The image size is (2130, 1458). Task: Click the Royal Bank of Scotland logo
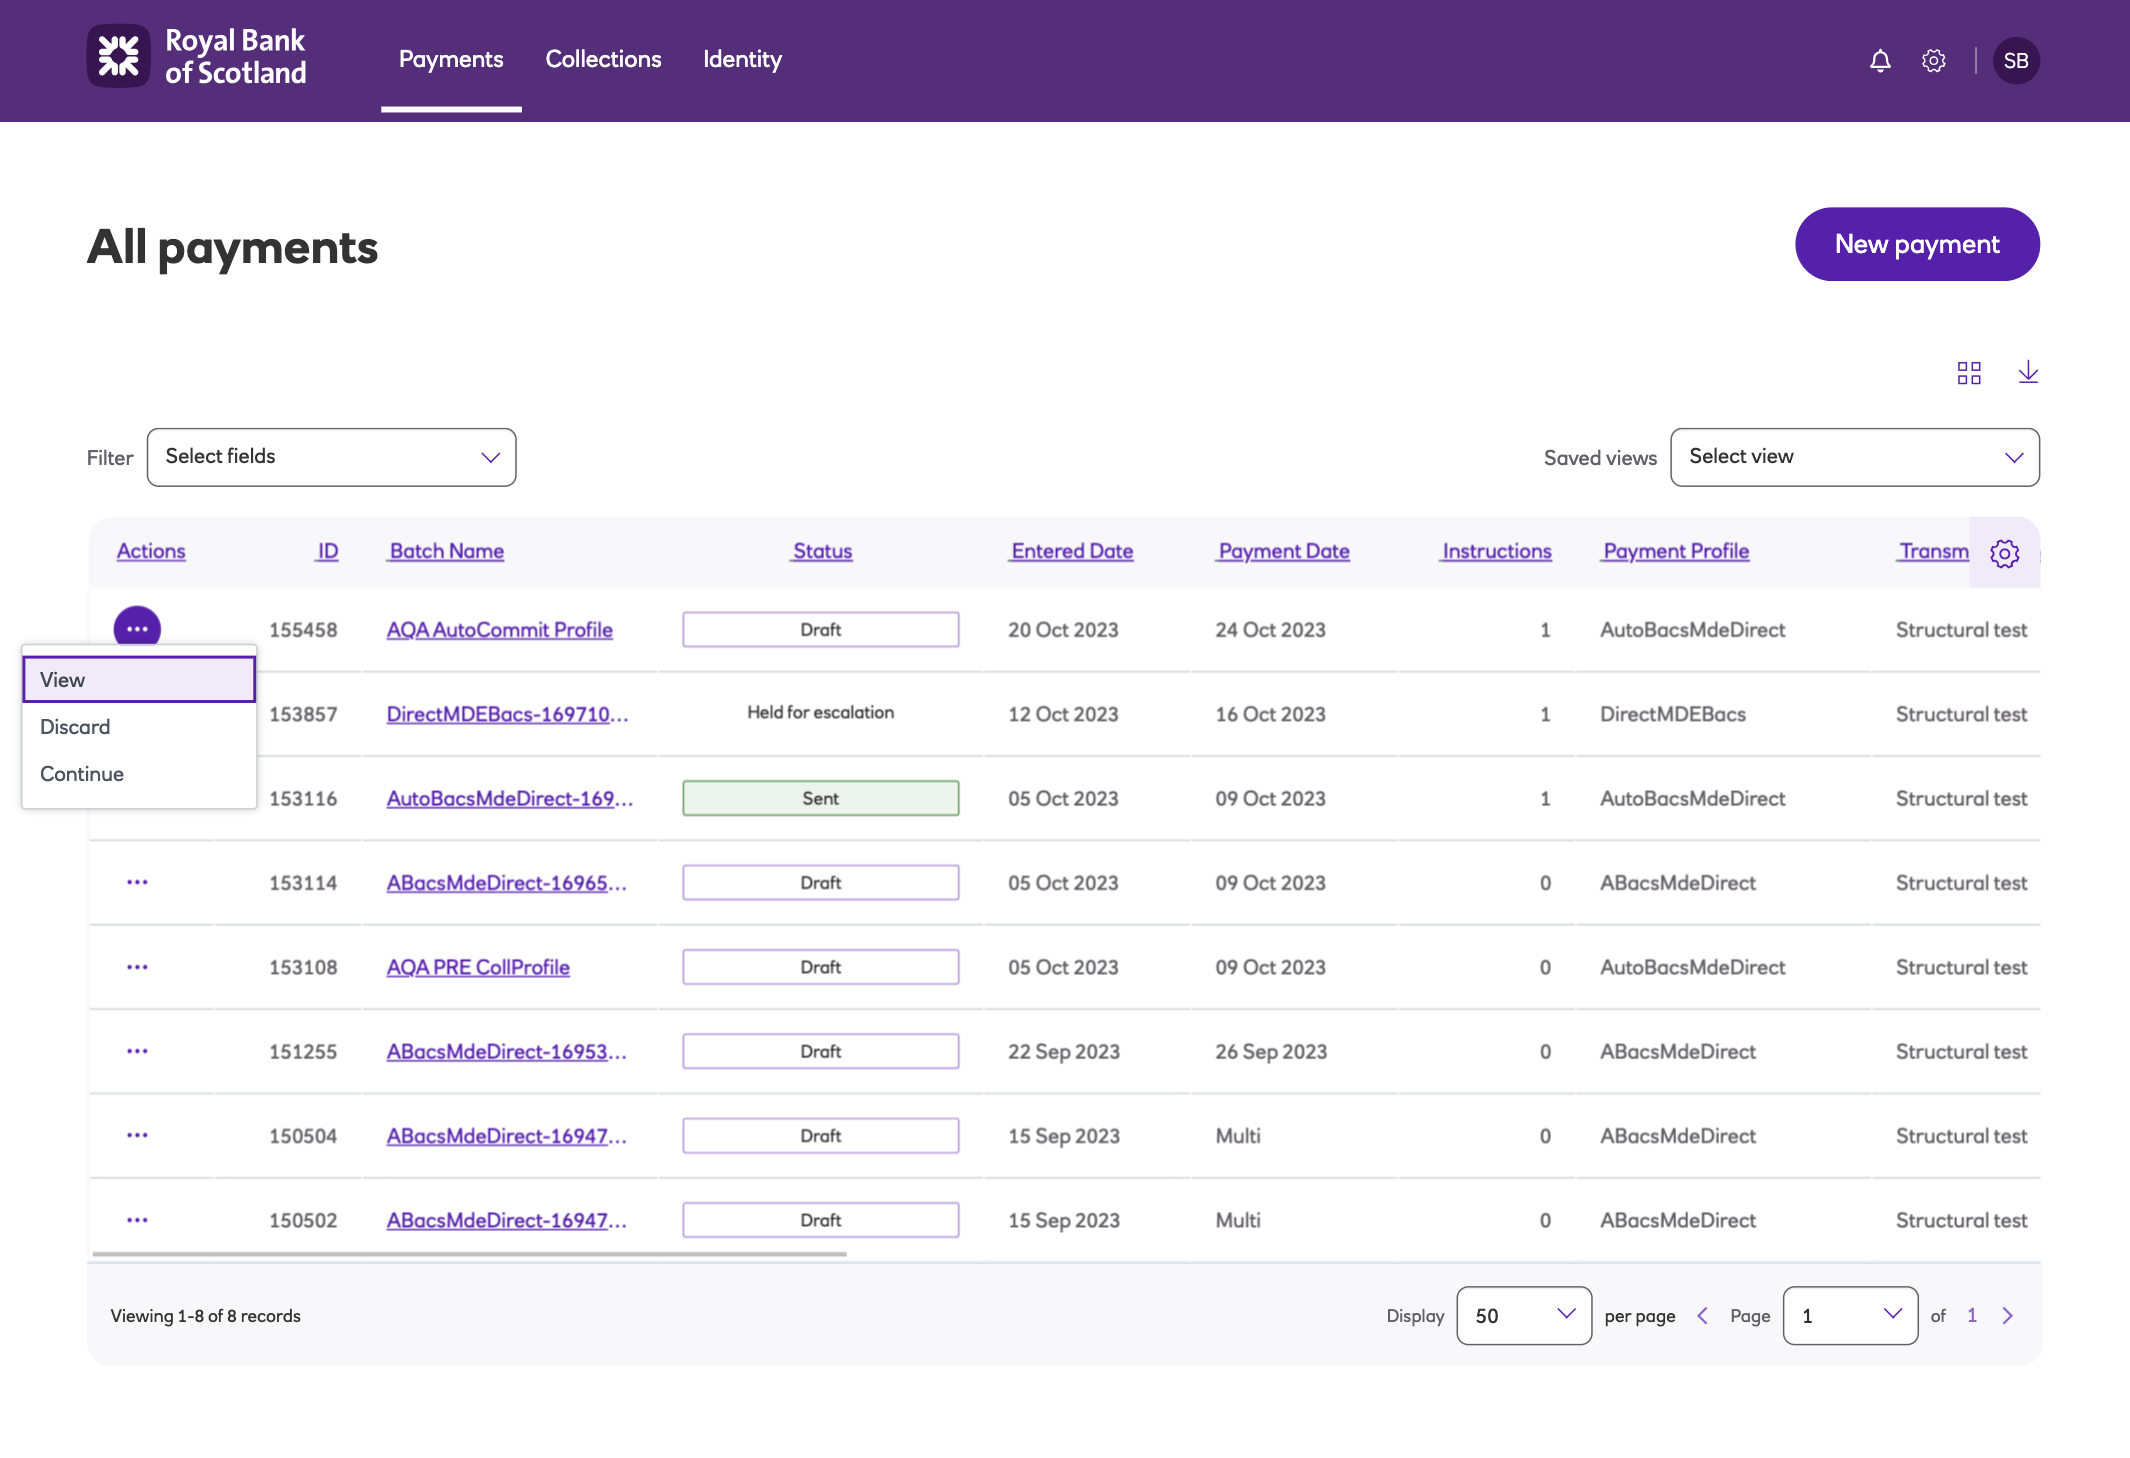coord(197,57)
